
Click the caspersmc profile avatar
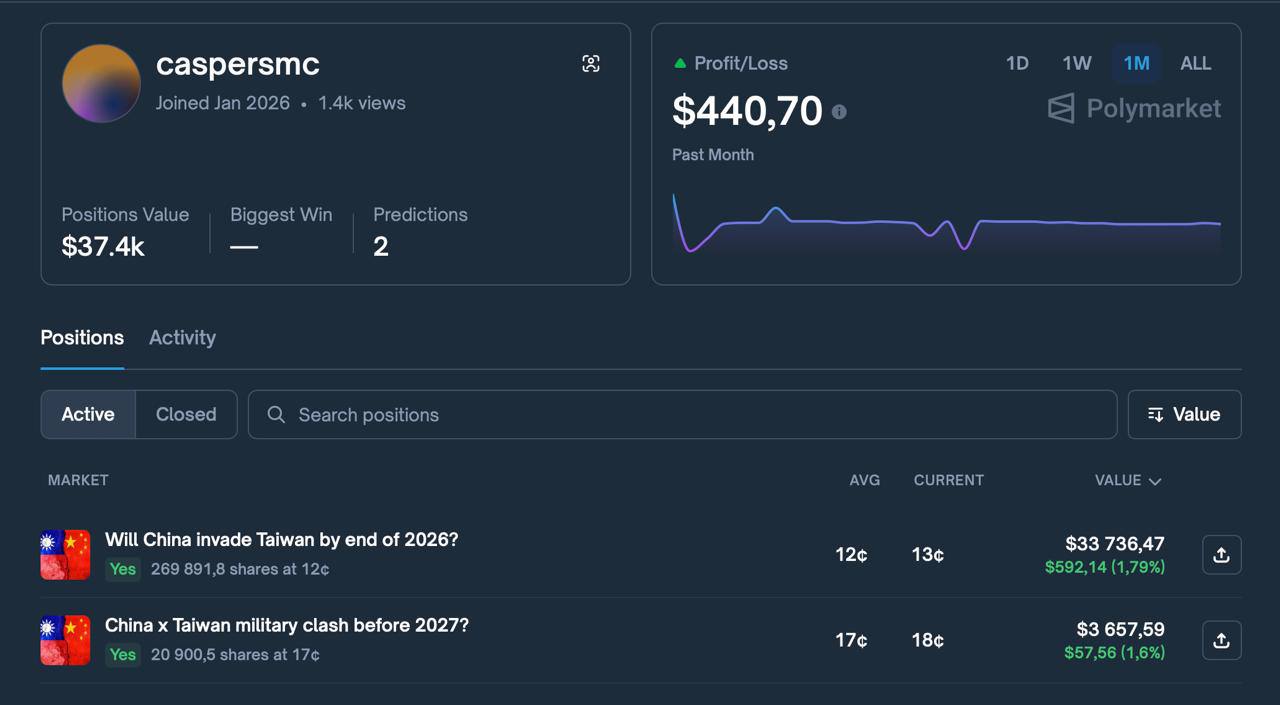[101, 83]
